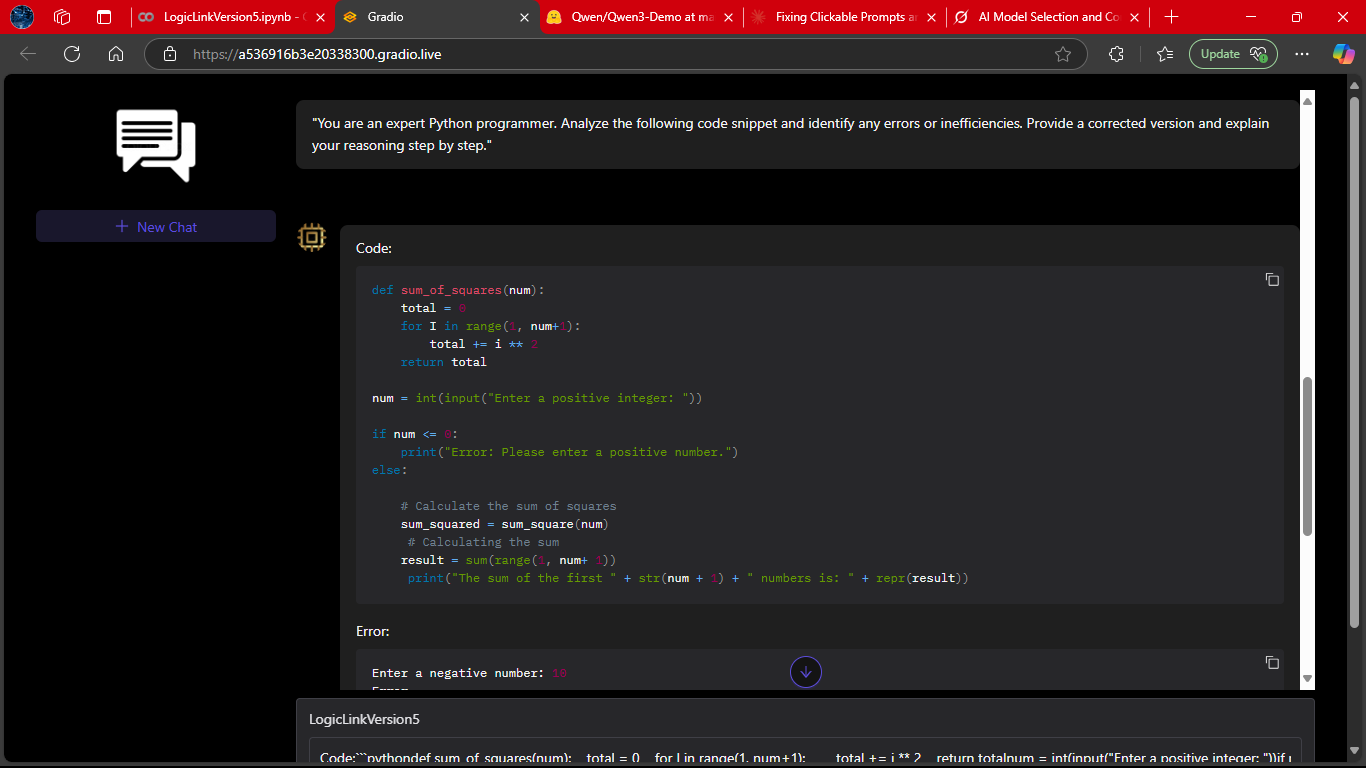Close the Gradio tab

click(524, 17)
